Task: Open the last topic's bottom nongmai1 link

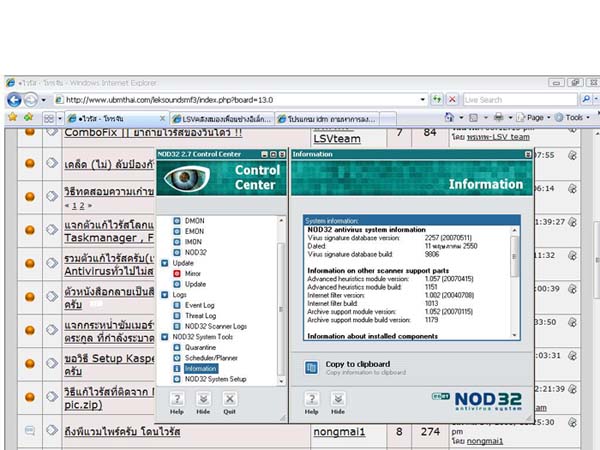Action: pos(485,441)
